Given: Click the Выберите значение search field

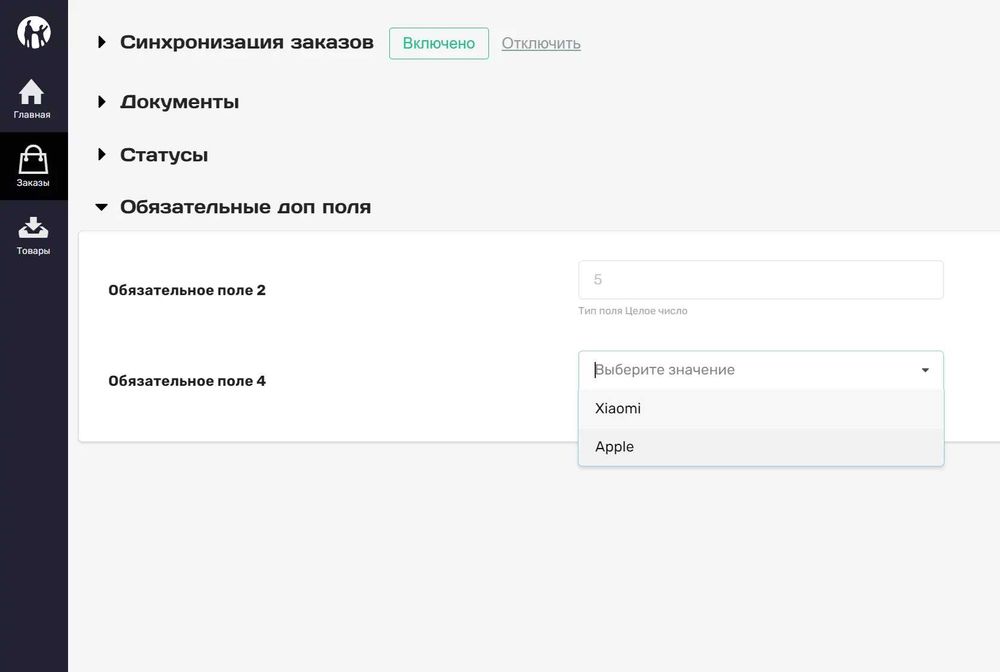Looking at the screenshot, I should [740, 370].
